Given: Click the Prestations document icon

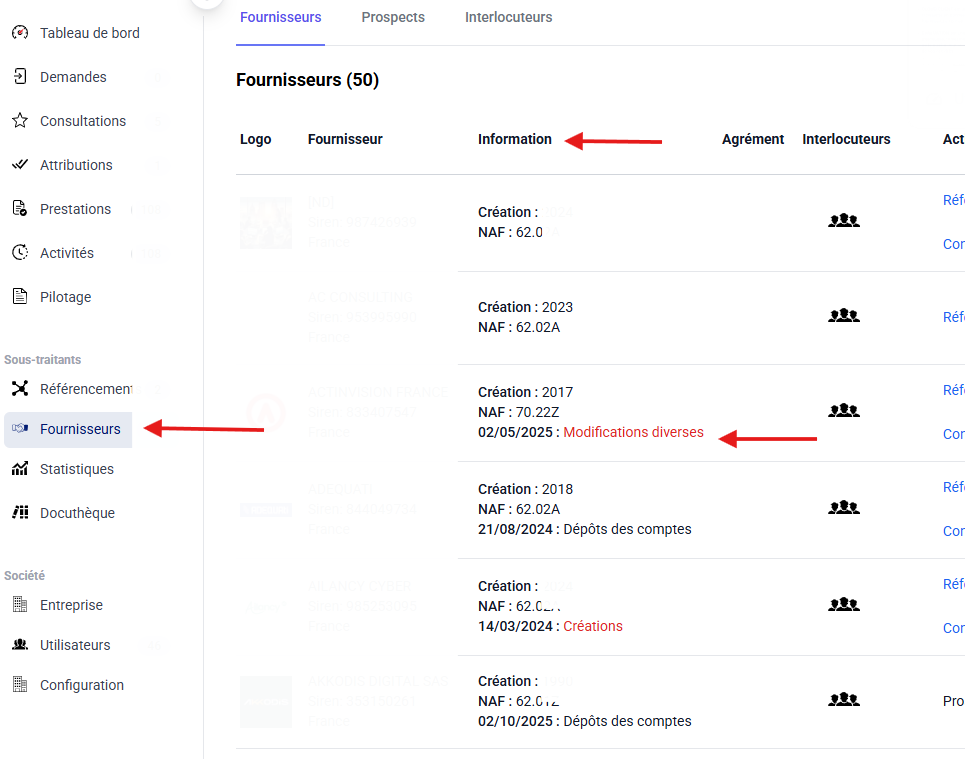Looking at the screenshot, I should click(x=20, y=209).
